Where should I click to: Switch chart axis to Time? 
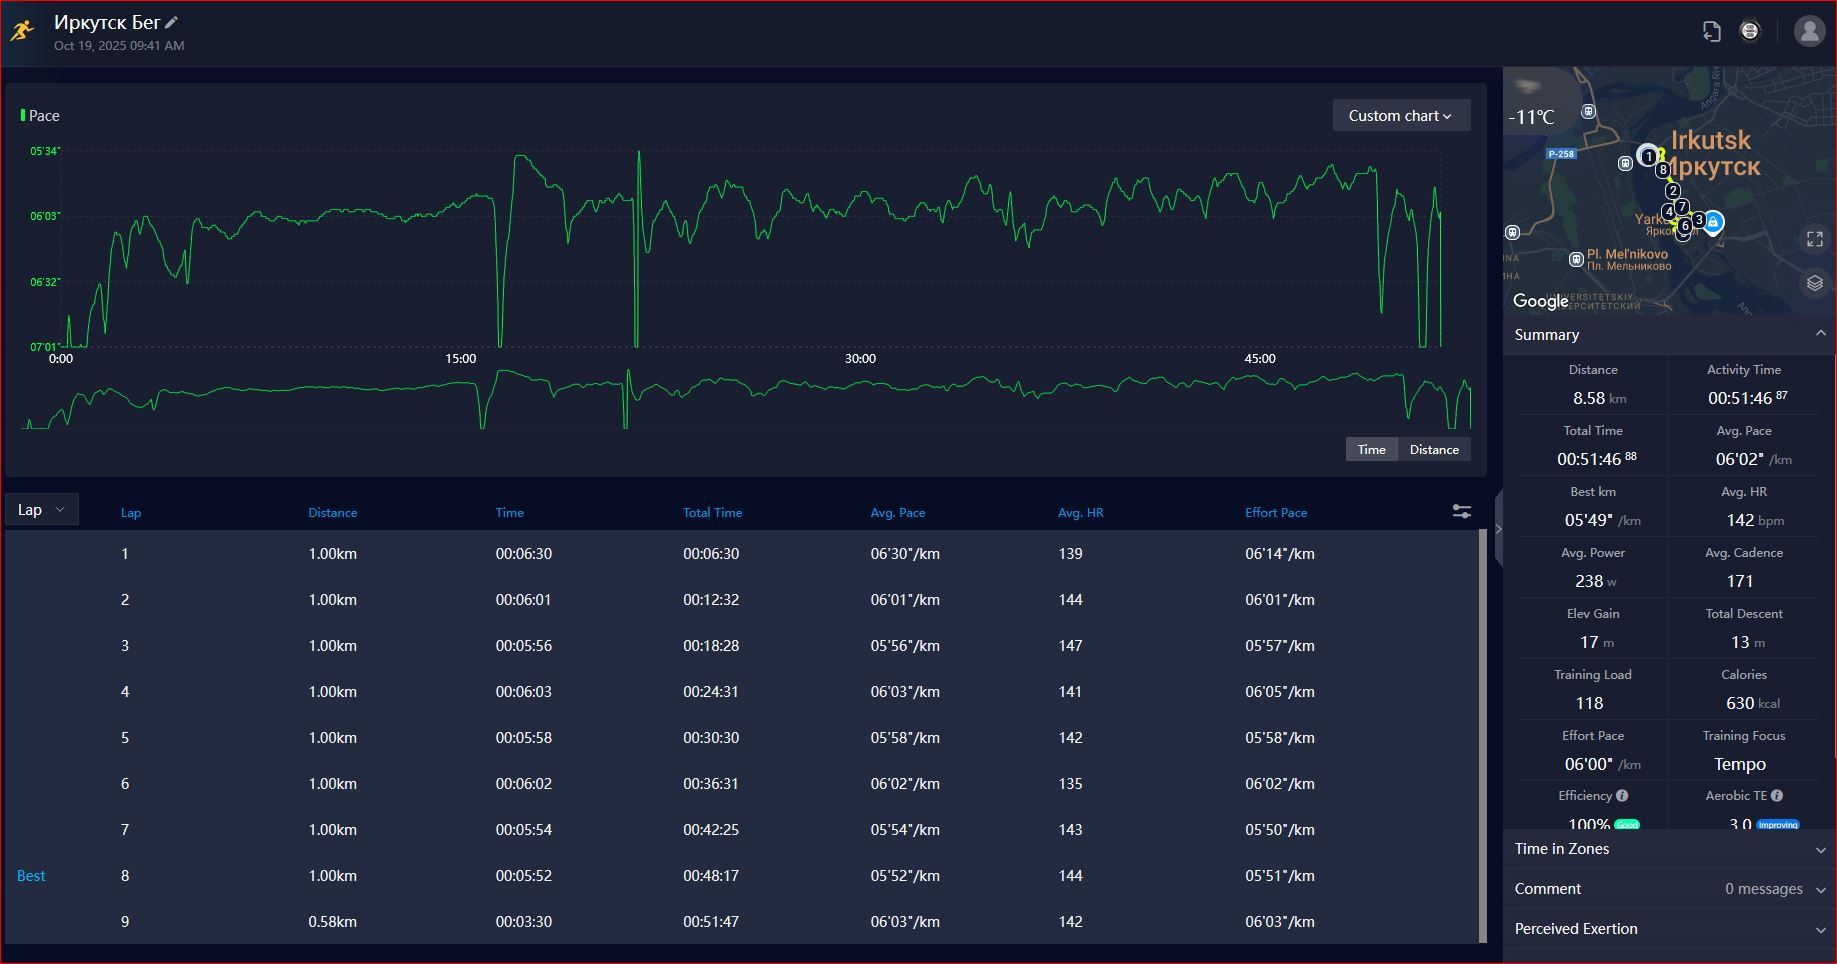pyautogui.click(x=1371, y=449)
